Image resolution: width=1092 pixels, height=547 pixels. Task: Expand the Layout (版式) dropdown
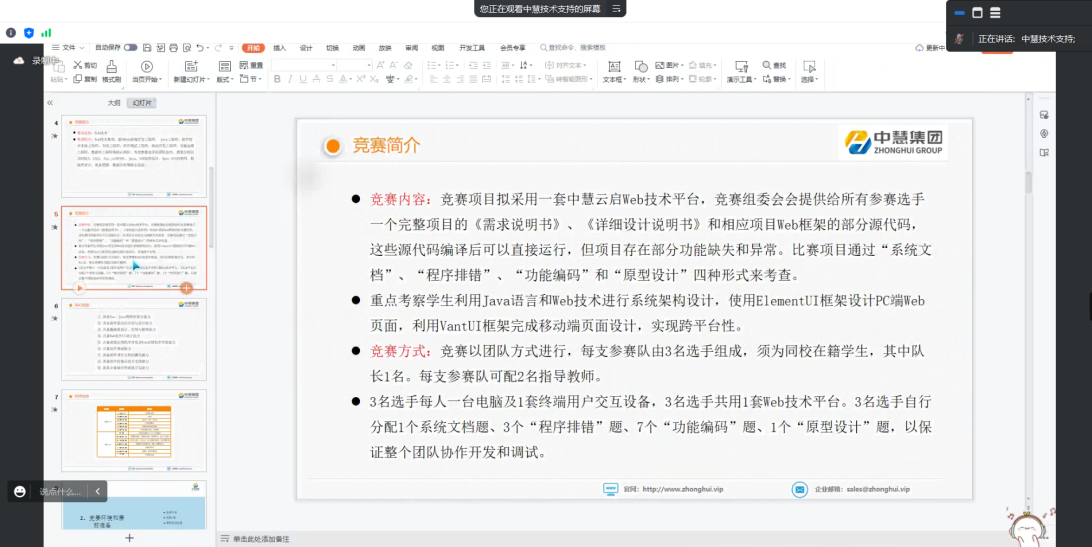[232, 80]
